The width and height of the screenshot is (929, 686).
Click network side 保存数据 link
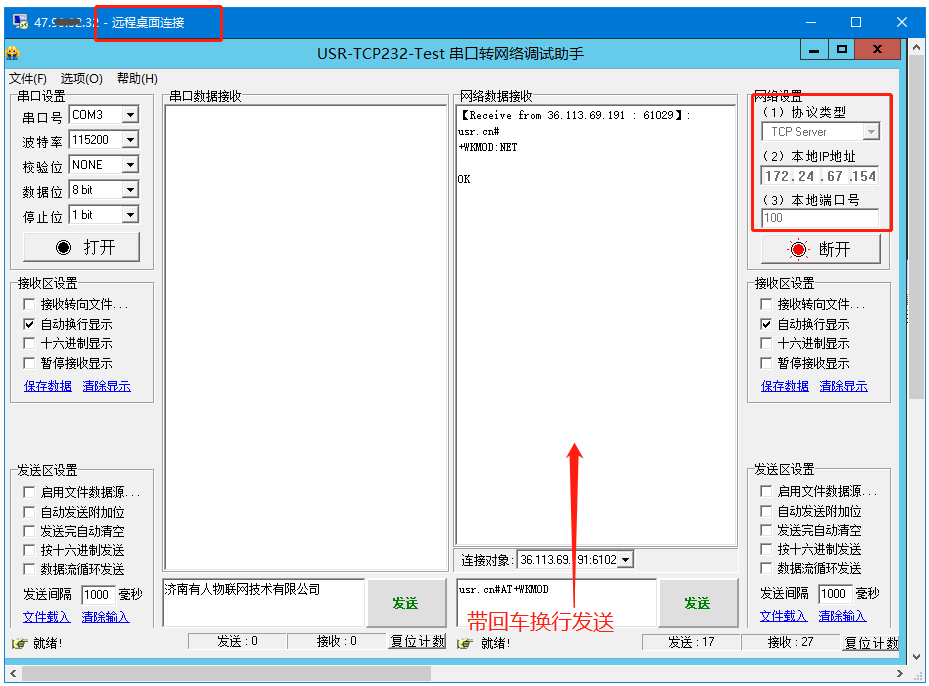click(x=784, y=386)
